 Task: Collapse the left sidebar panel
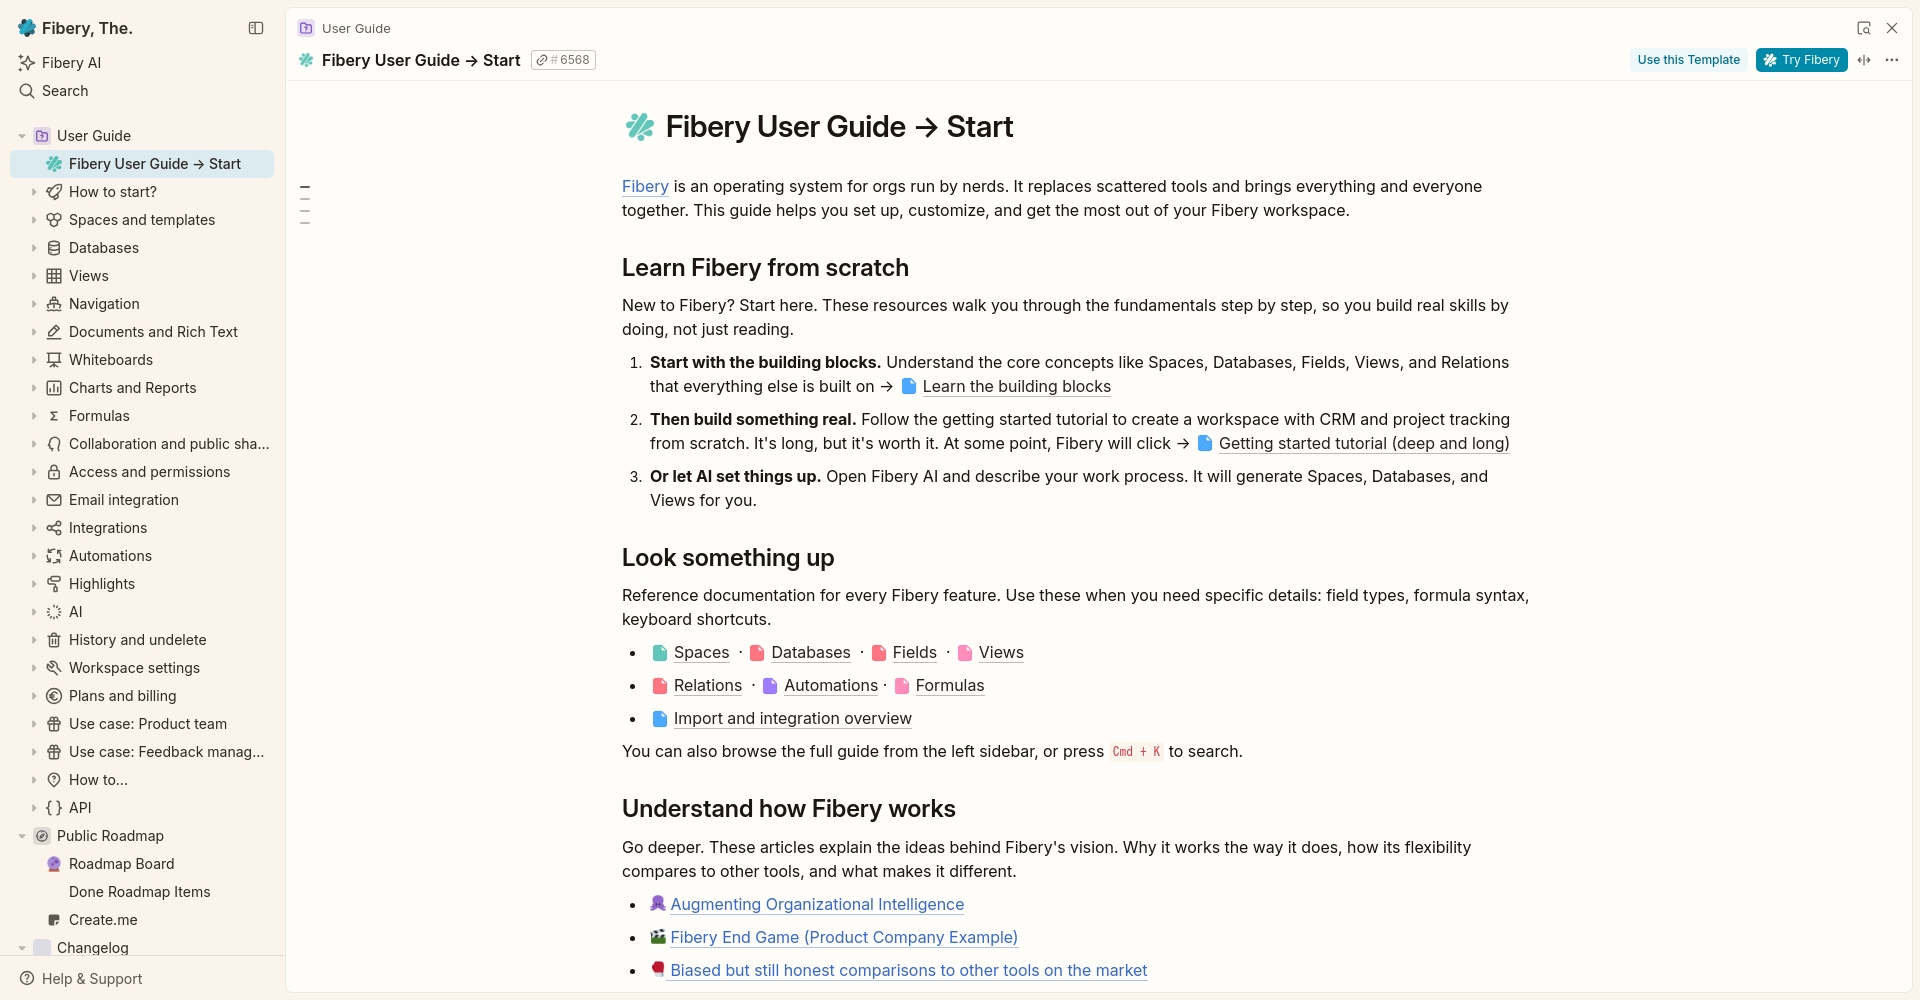tap(256, 29)
